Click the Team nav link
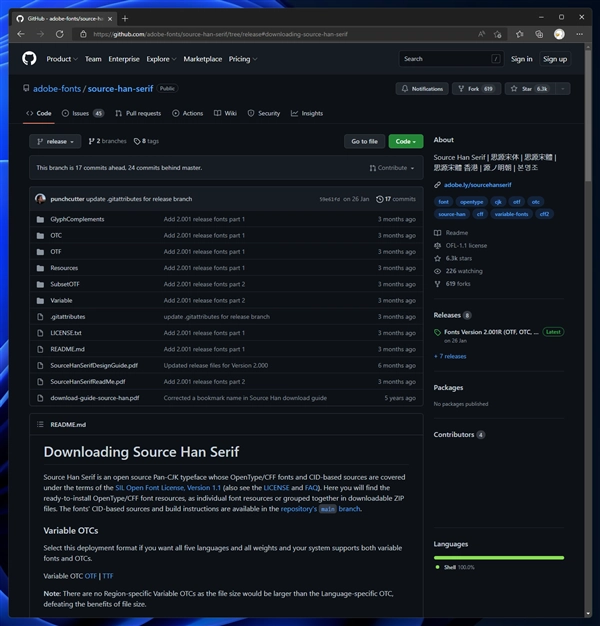Viewport: 600px width, 626px height. click(93, 59)
